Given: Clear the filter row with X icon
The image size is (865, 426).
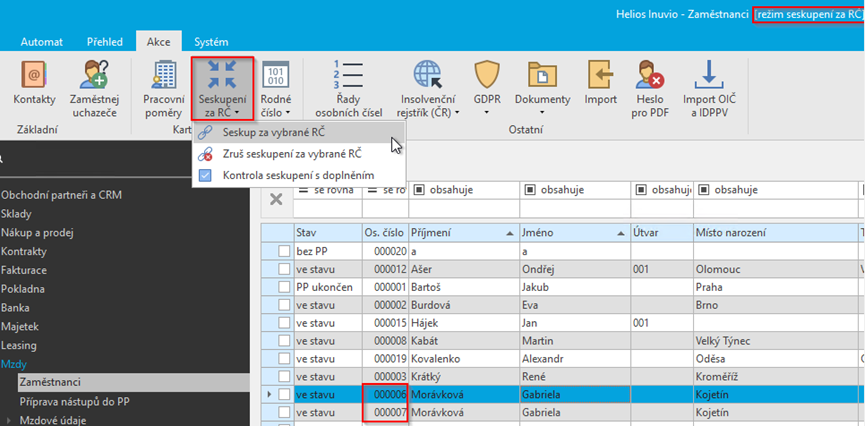Looking at the screenshot, I should [277, 199].
